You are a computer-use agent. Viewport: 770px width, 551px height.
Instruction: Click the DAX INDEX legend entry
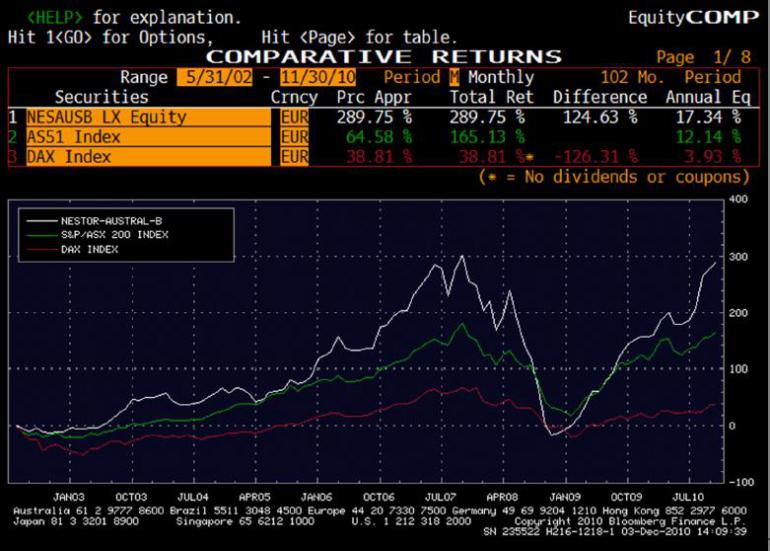click(89, 249)
